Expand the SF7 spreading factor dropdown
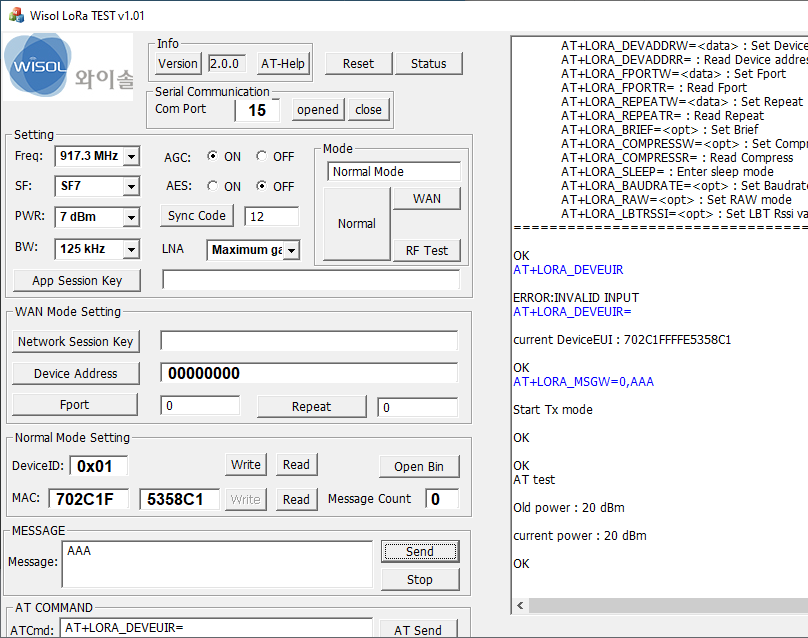Viewport: 808px width, 638px height. 131,186
